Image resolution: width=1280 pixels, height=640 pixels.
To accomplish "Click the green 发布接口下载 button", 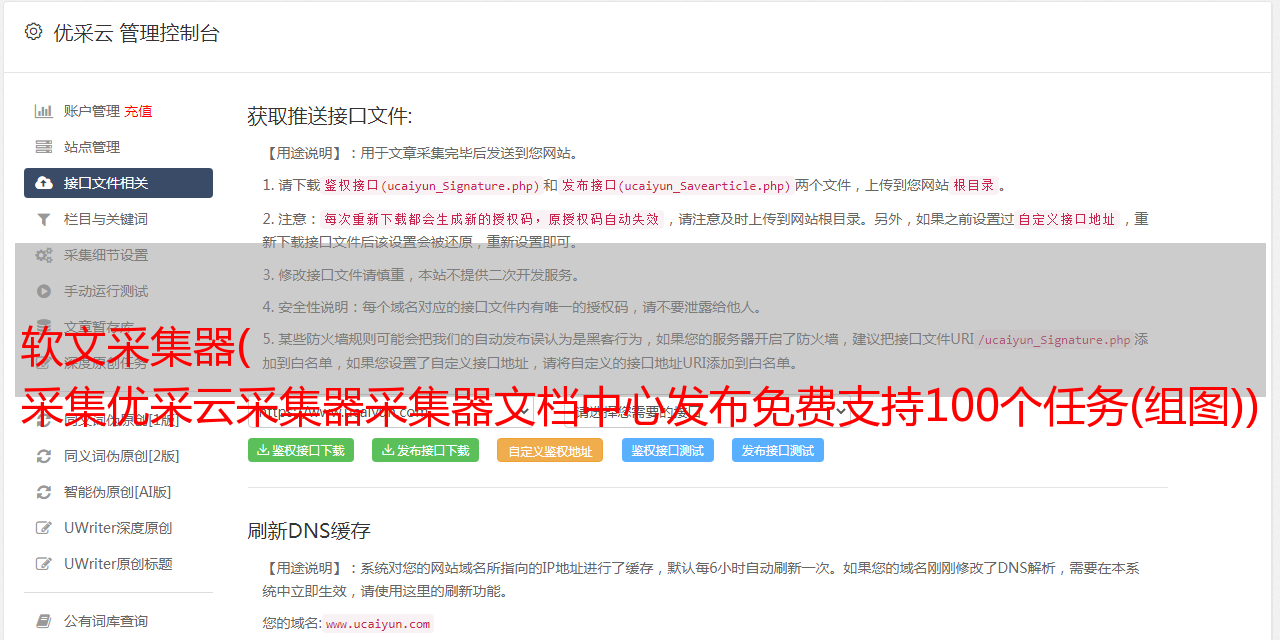I will 425,450.
